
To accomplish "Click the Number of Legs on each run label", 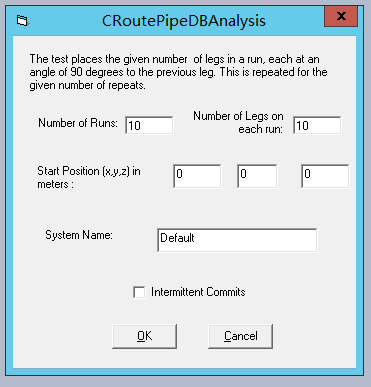I will coord(238,122).
